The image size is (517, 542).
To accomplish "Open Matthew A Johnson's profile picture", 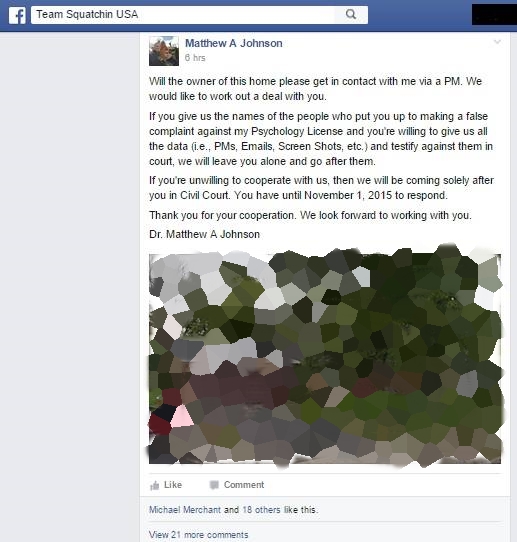I will (x=164, y=51).
